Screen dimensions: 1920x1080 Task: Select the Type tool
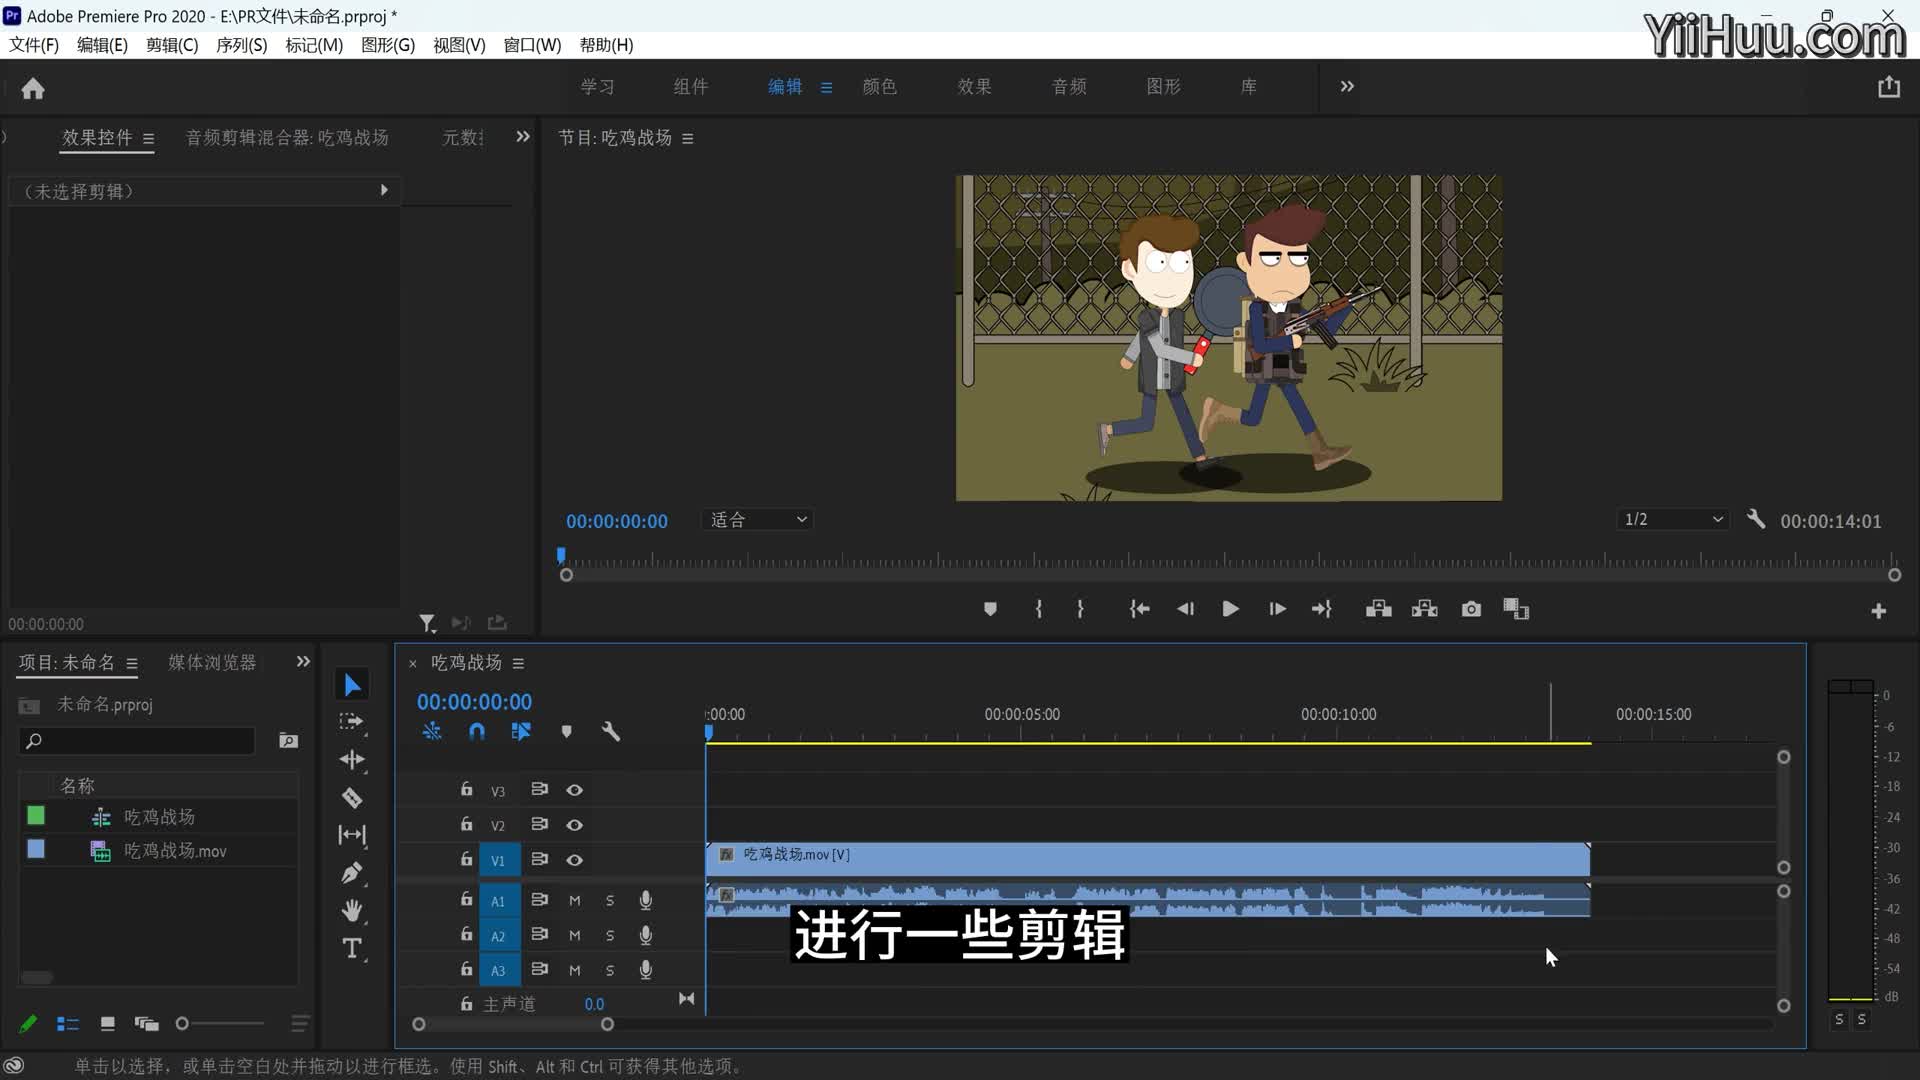pyautogui.click(x=352, y=949)
